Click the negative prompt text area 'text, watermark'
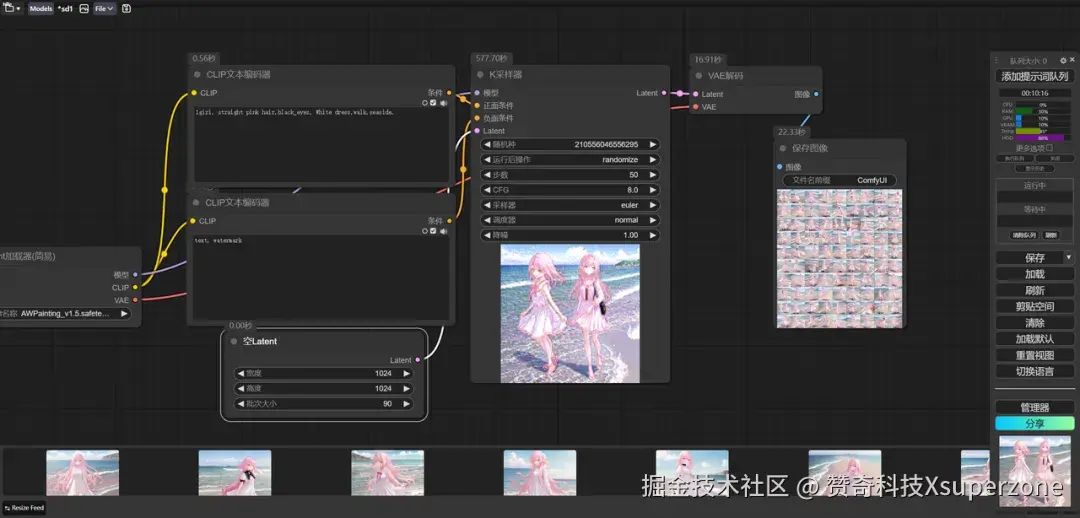 point(321,277)
